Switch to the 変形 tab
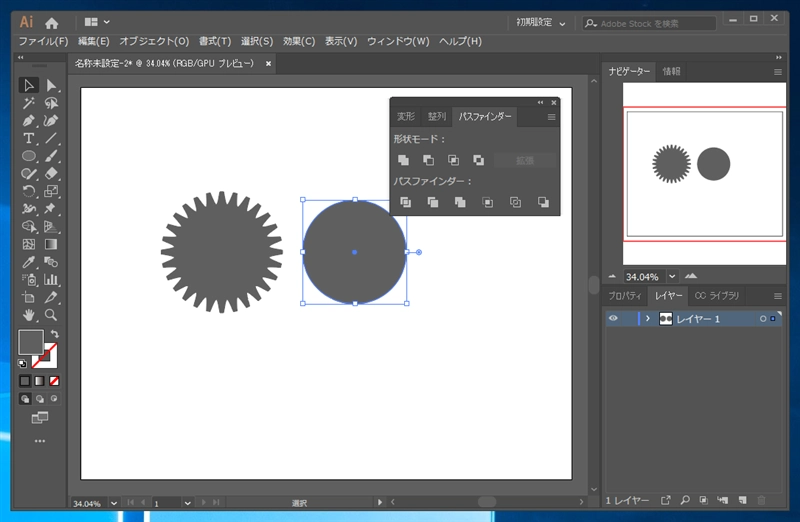The width and height of the screenshot is (800, 522). 406,117
